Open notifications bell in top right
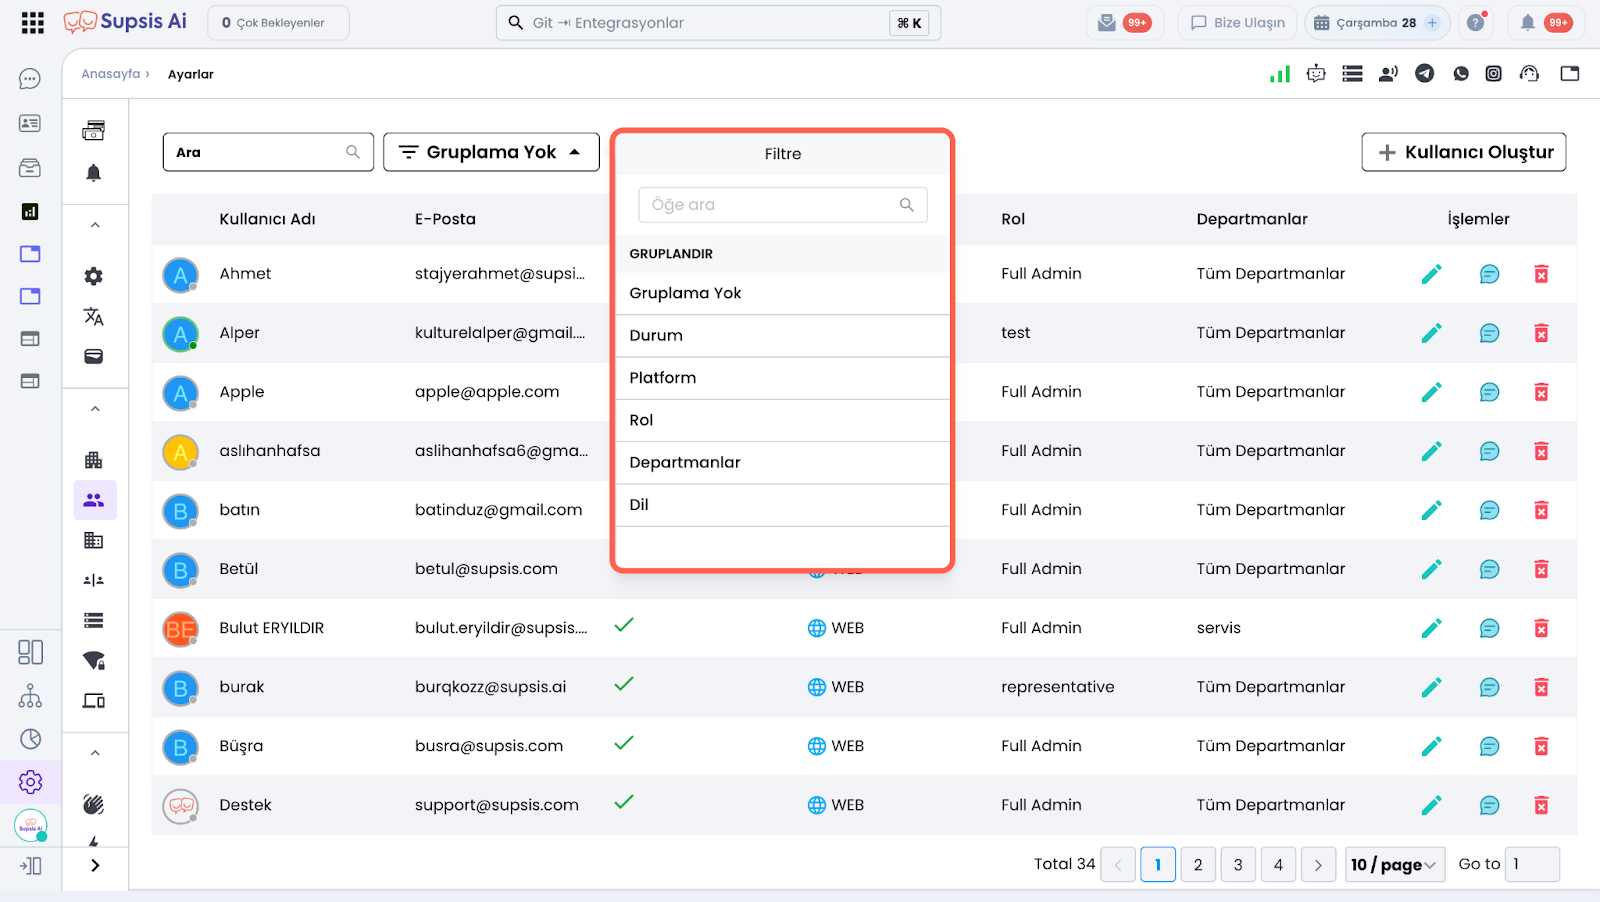 coord(1527,23)
